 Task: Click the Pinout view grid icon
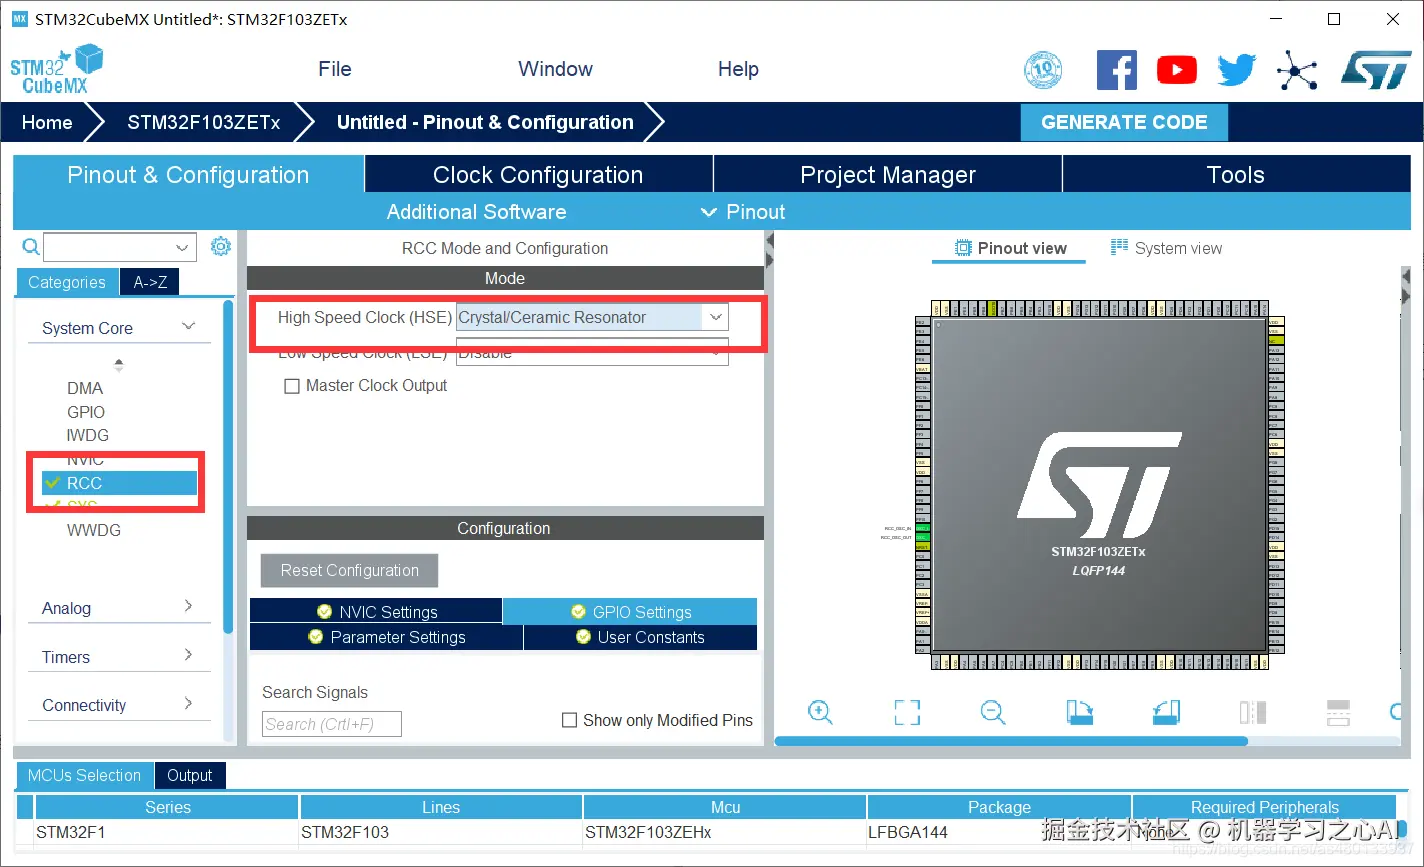tap(963, 248)
